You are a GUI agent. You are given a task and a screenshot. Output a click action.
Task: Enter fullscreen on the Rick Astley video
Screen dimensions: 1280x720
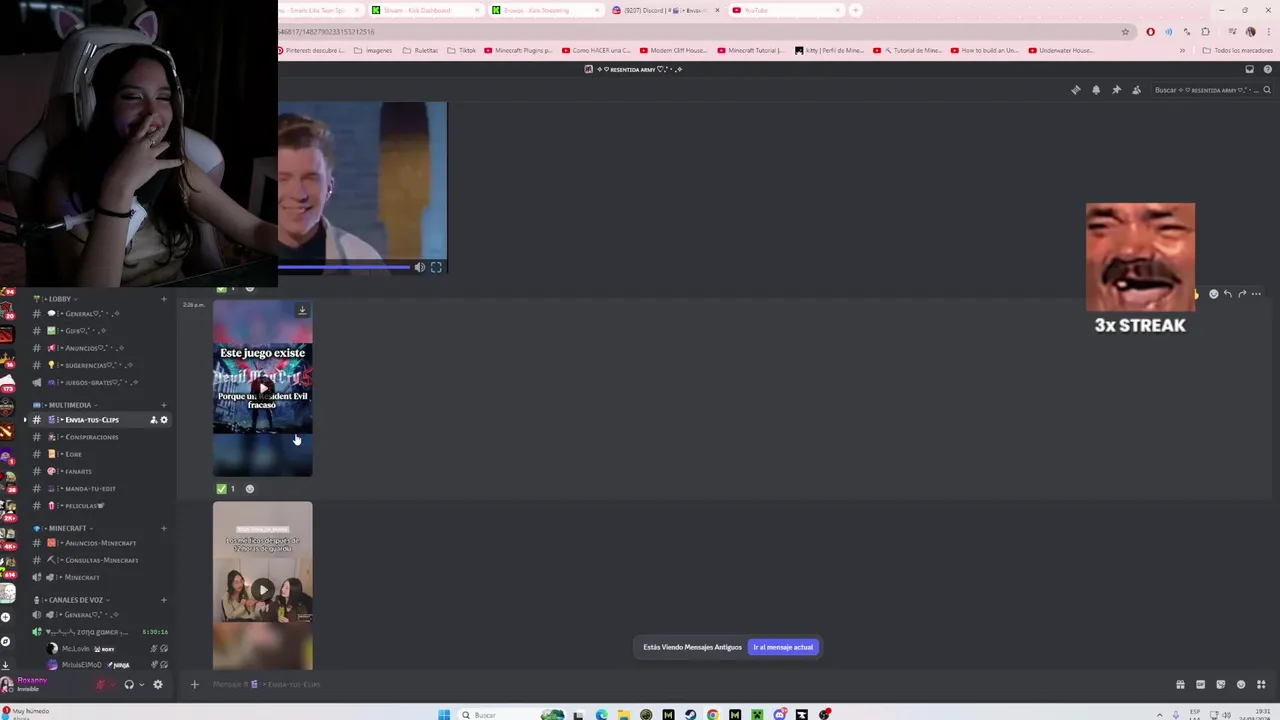tap(436, 267)
